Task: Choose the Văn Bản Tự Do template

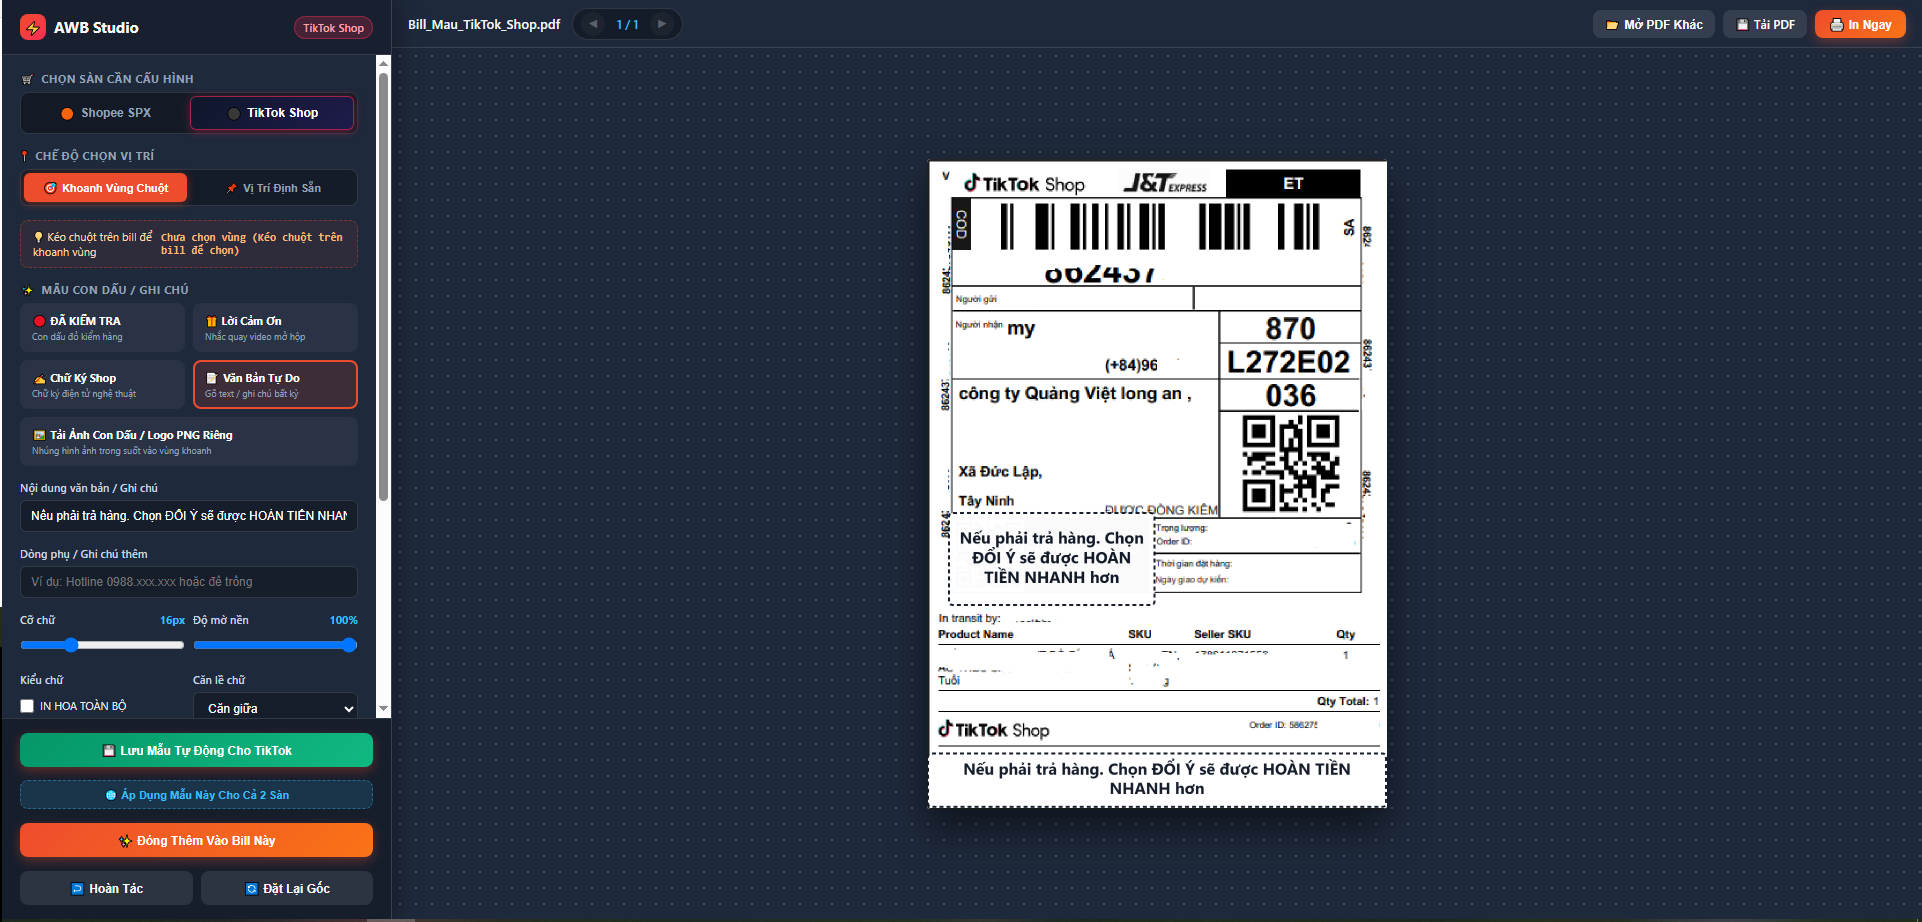Action: 275,385
